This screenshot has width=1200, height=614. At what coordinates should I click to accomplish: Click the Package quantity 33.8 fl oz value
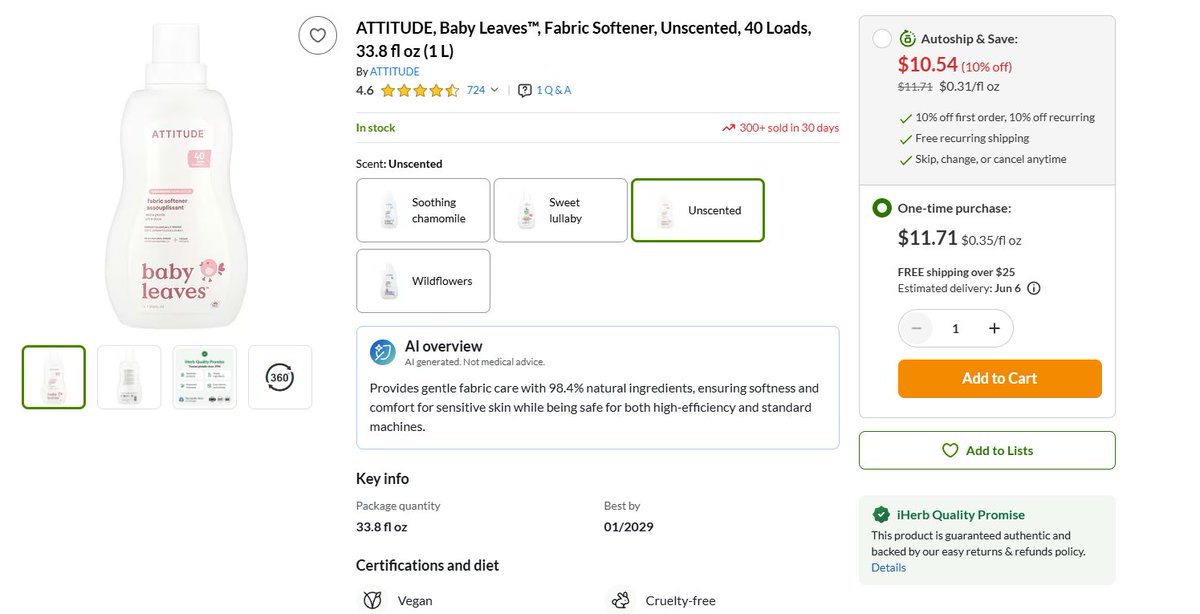point(382,527)
